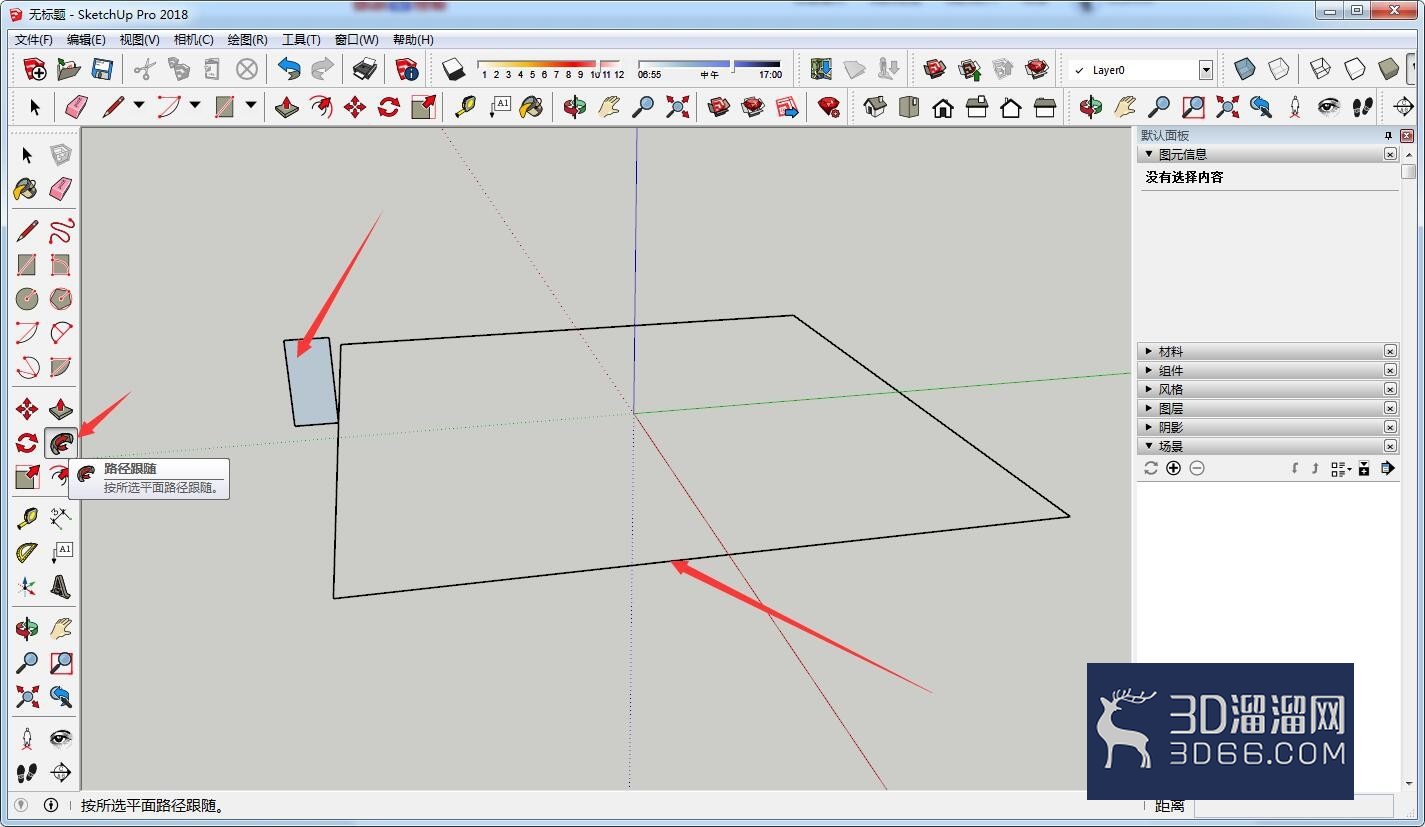Click the measurements input field
Viewport: 1425px width, 827px height.
click(x=1293, y=805)
